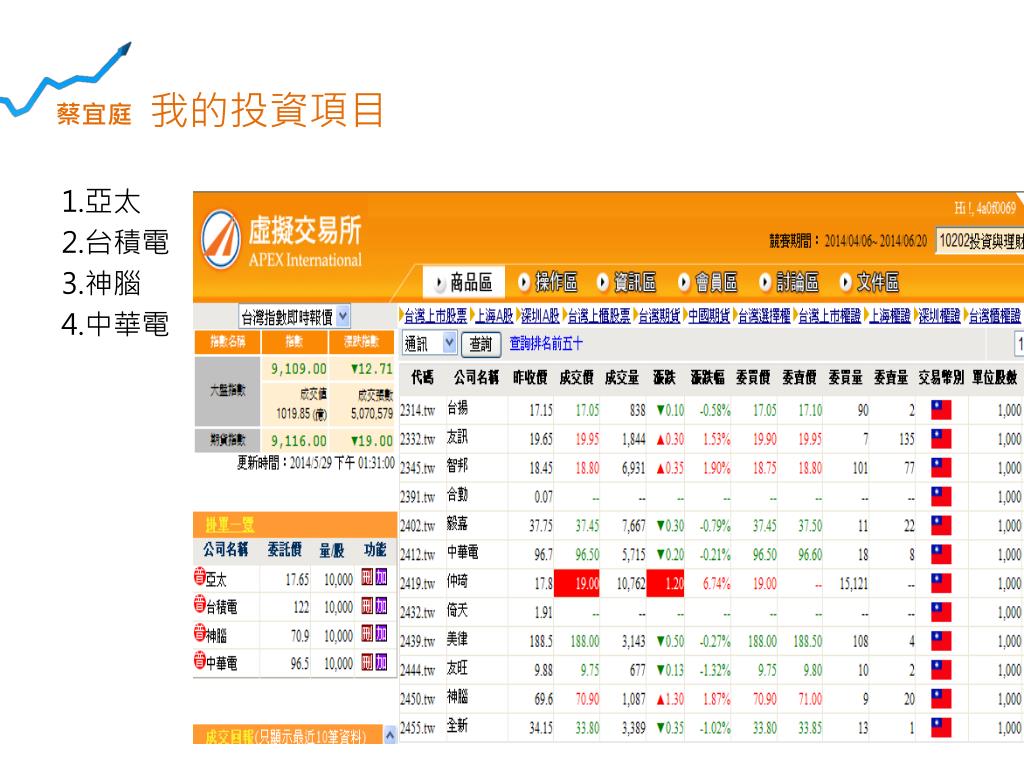Click the 大盤指數 value 9,109.00

(x=299, y=369)
